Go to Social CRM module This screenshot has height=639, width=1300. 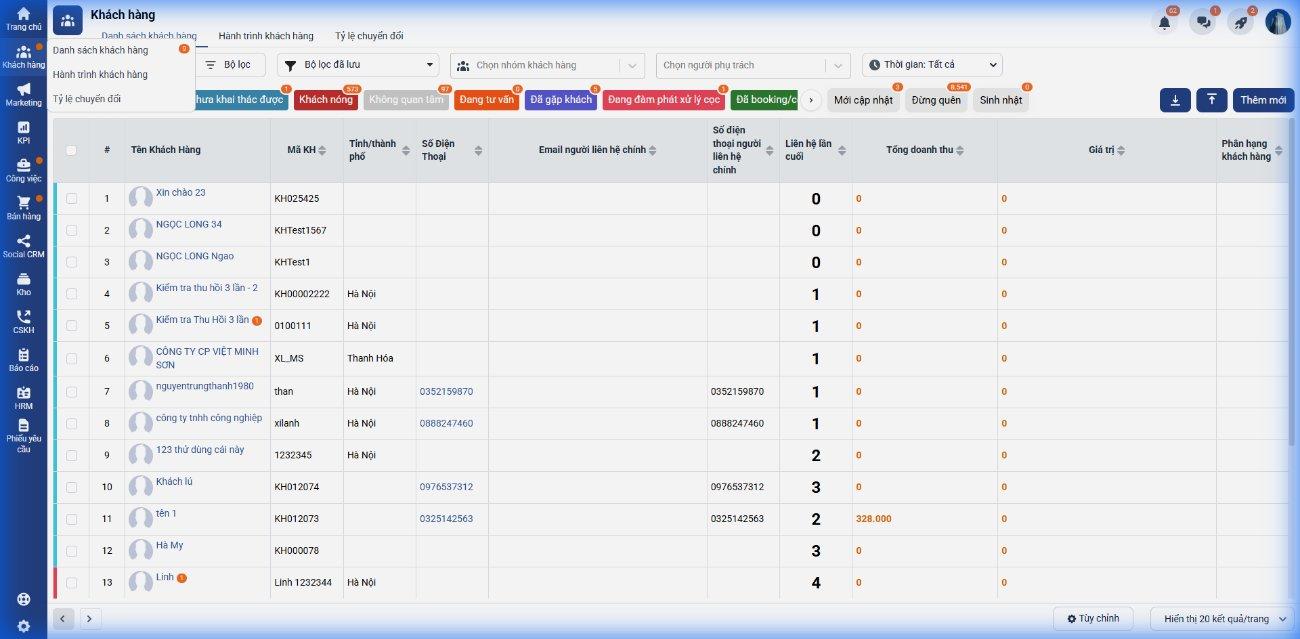point(23,246)
